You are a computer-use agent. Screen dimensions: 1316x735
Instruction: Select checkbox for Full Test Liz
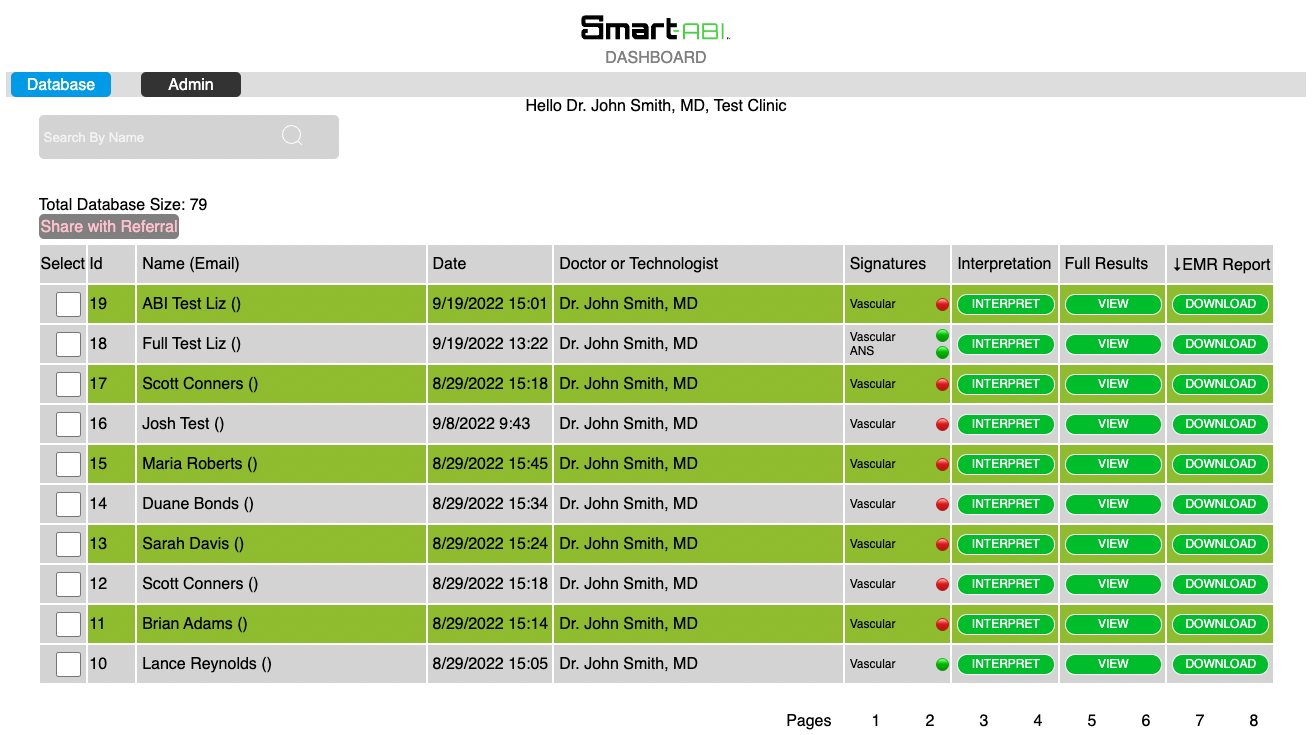68,344
